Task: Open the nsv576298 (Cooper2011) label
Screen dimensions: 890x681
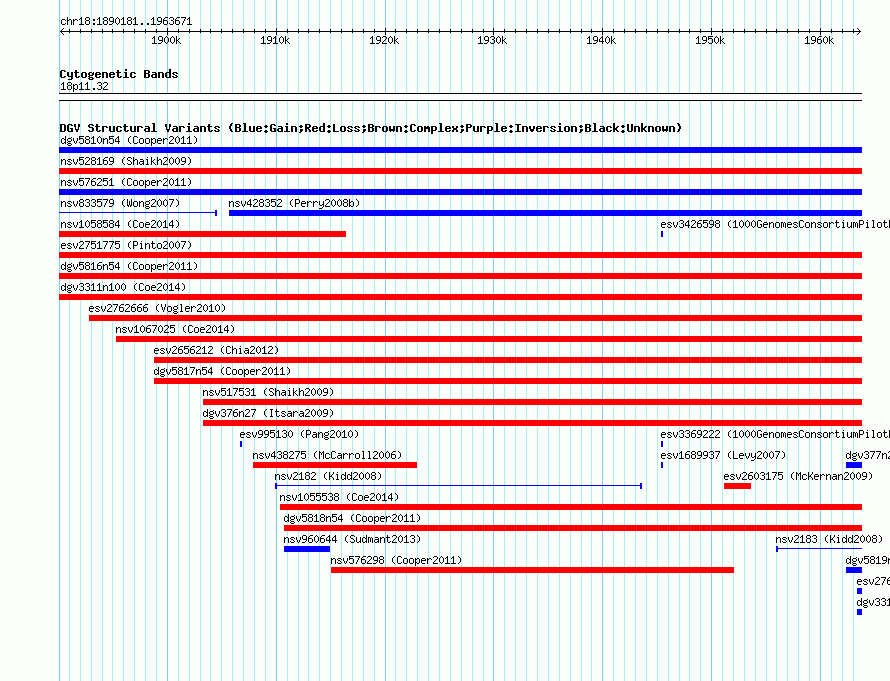Action: click(x=396, y=560)
